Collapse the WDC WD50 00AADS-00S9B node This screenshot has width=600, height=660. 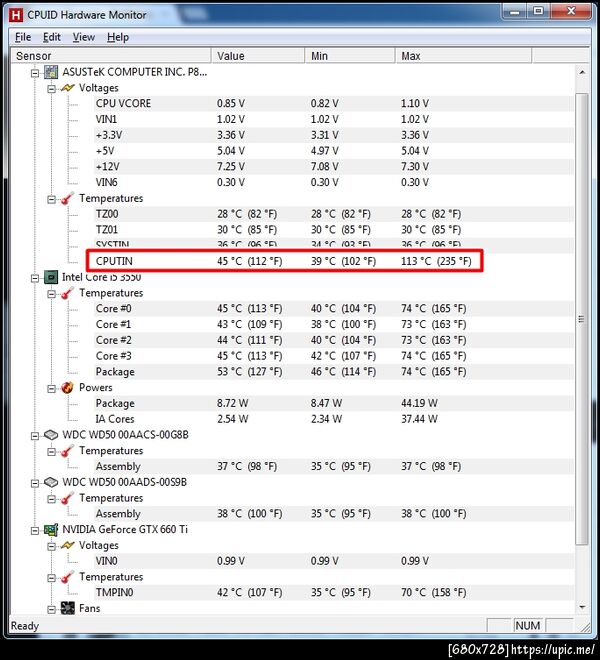pos(35,483)
